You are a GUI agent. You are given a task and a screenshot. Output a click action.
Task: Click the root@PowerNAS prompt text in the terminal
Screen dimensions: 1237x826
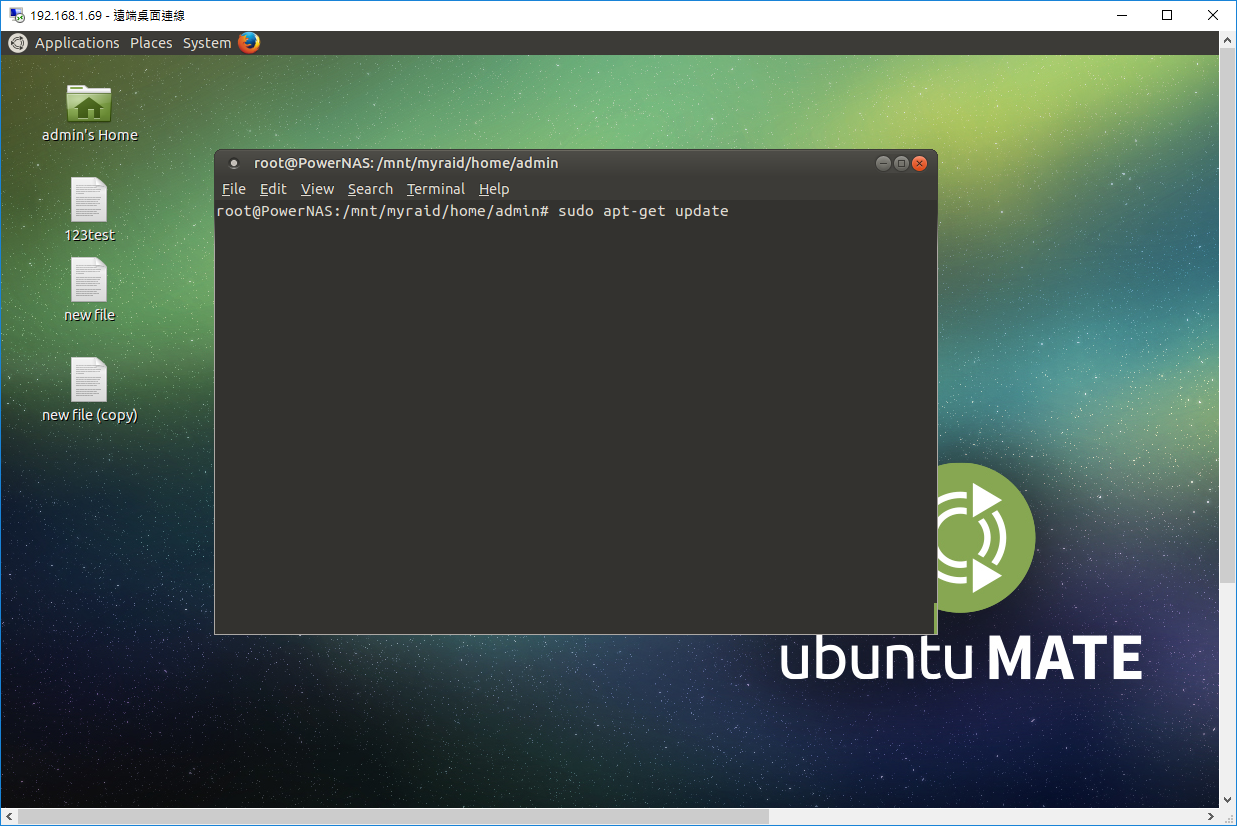(x=383, y=211)
